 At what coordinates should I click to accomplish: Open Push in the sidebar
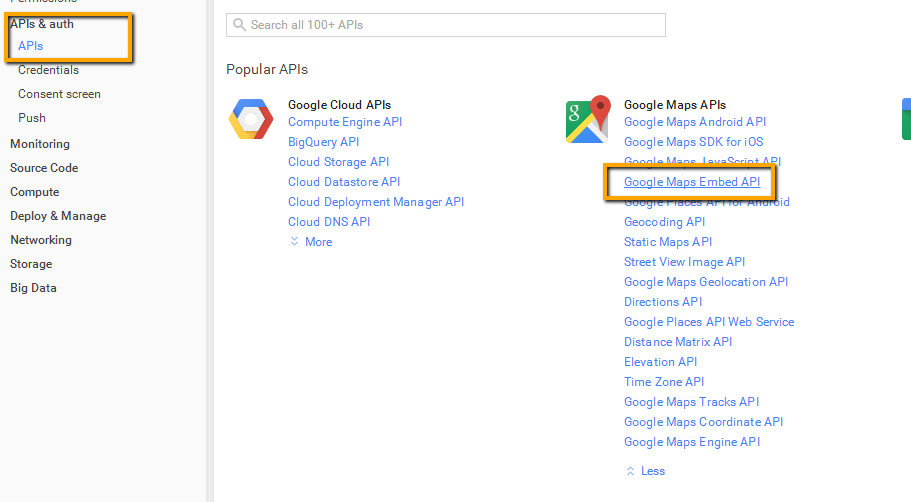pos(32,117)
